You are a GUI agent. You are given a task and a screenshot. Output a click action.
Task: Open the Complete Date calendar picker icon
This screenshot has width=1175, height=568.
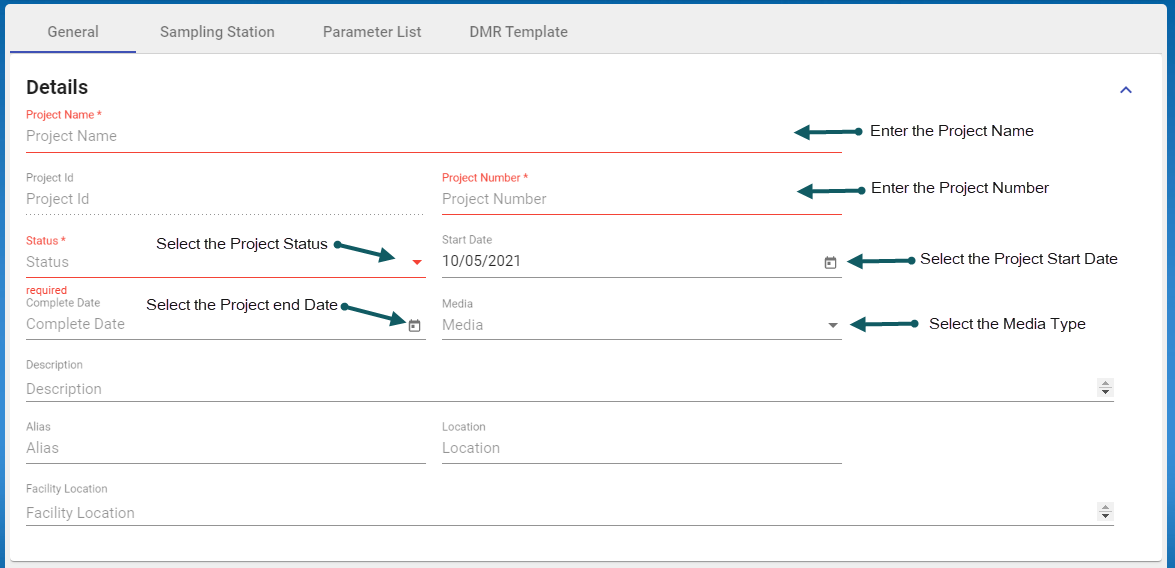[414, 325]
